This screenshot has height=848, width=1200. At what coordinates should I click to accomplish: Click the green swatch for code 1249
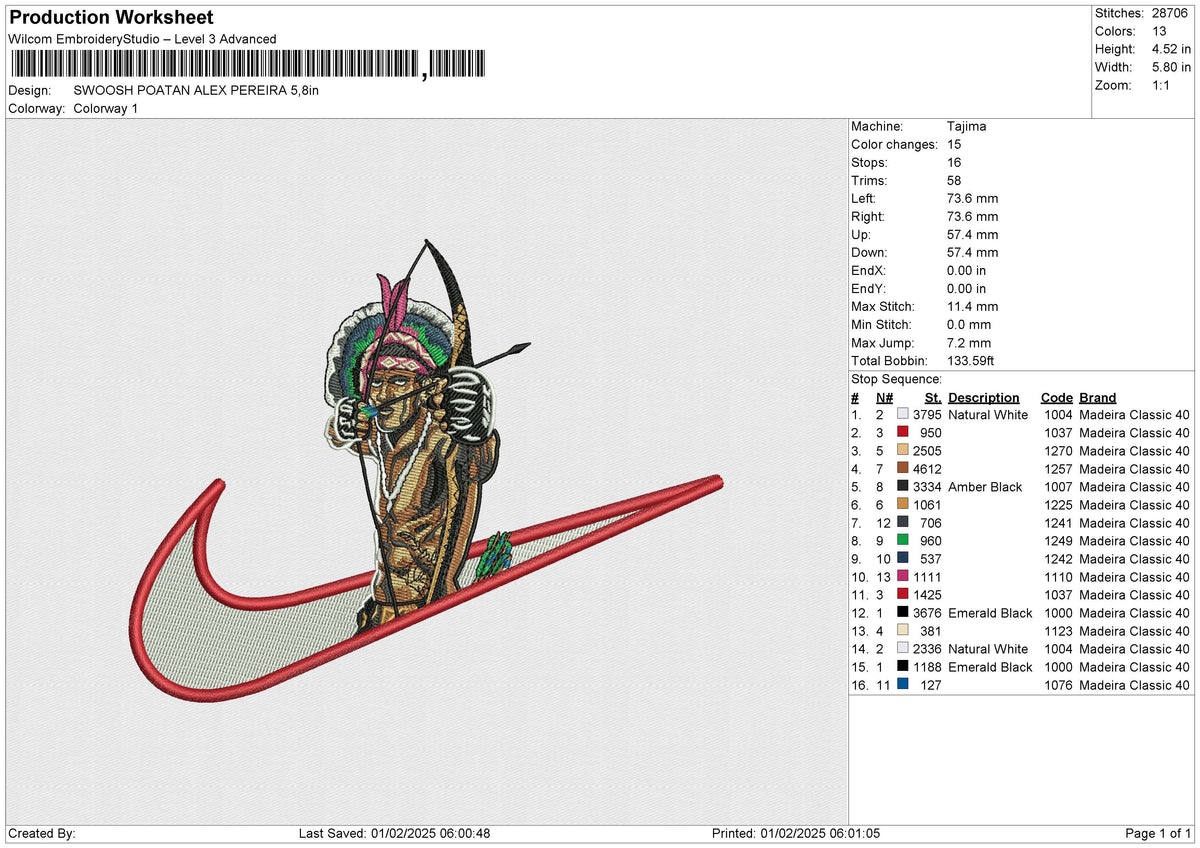903,540
